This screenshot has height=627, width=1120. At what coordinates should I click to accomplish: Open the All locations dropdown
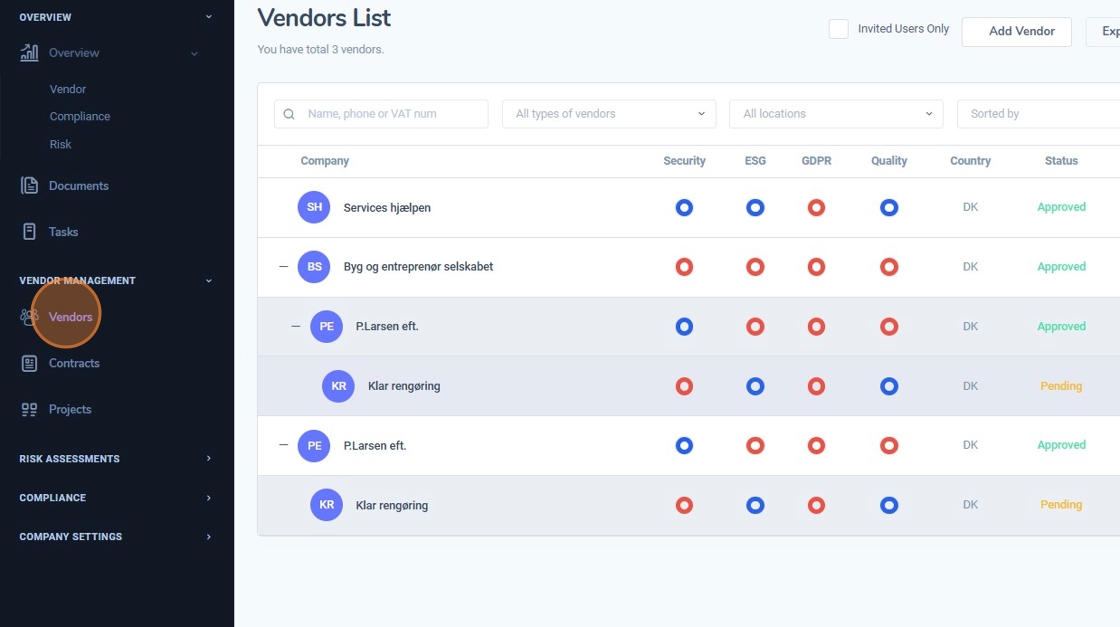coord(836,113)
